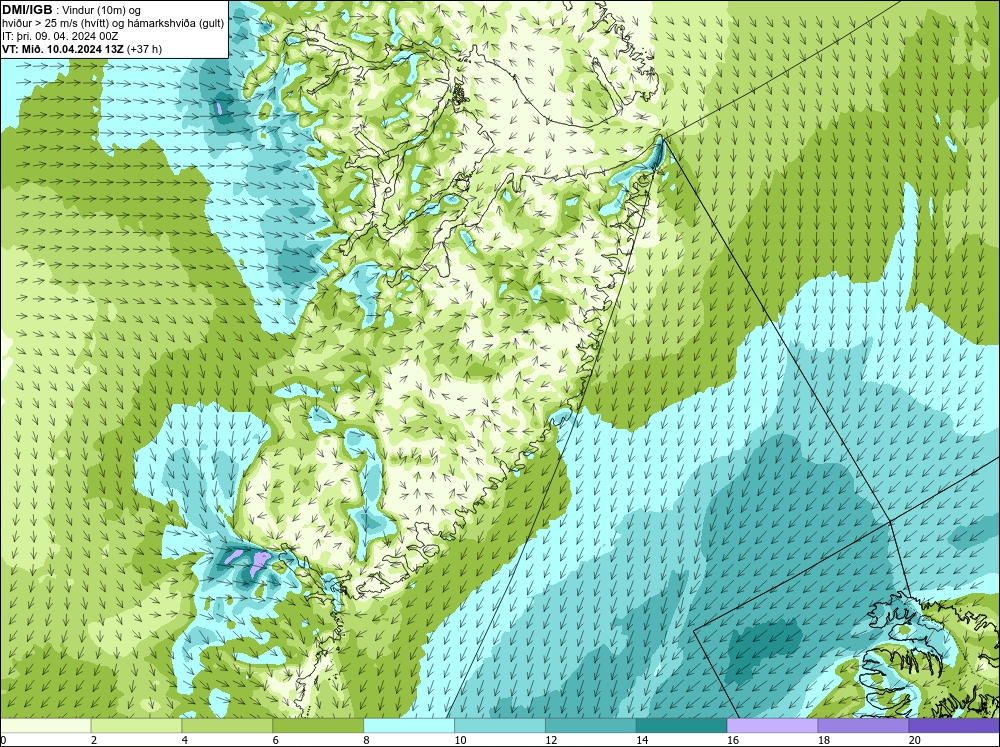The width and height of the screenshot is (1000, 747).
Task: Click the legend scale label "20"
Action: pos(915,740)
